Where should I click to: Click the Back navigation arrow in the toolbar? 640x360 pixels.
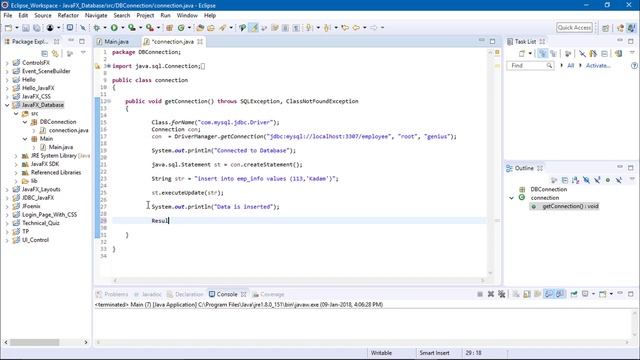click(x=356, y=28)
